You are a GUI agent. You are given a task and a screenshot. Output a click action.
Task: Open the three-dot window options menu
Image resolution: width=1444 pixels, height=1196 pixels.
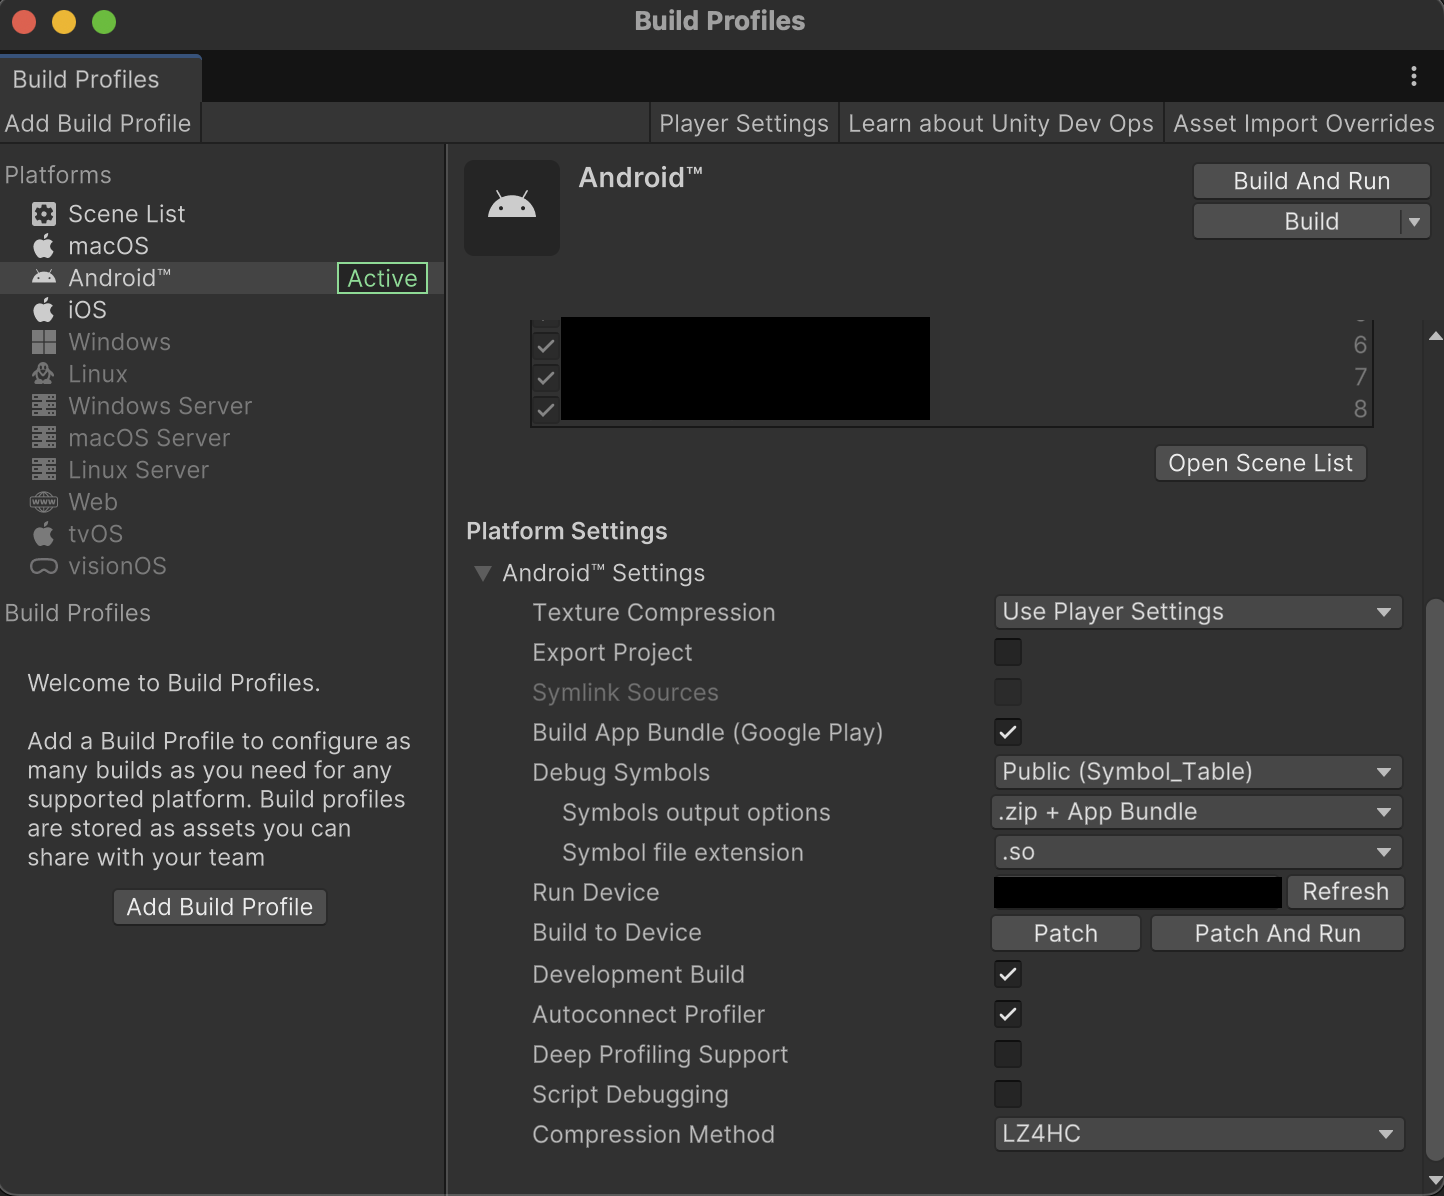[x=1414, y=76]
